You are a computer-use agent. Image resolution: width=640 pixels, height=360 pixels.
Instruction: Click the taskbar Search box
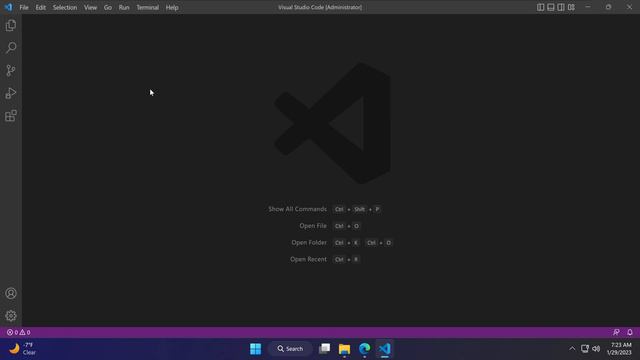click(290, 349)
